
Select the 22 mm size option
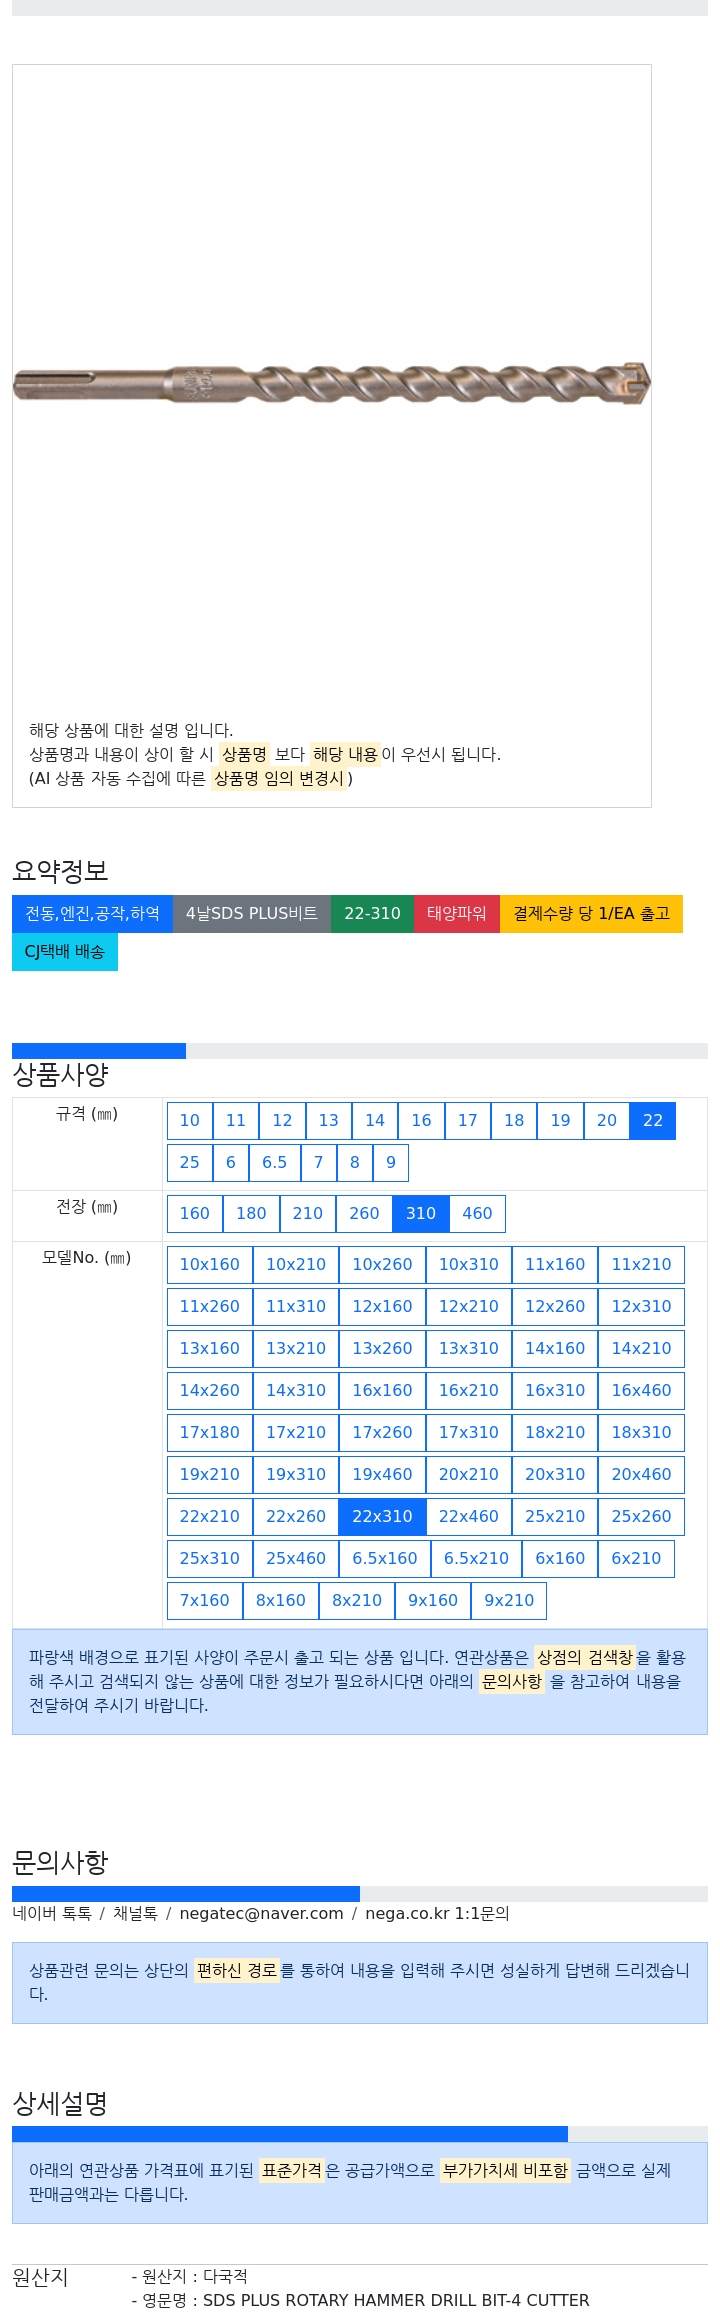click(653, 1120)
